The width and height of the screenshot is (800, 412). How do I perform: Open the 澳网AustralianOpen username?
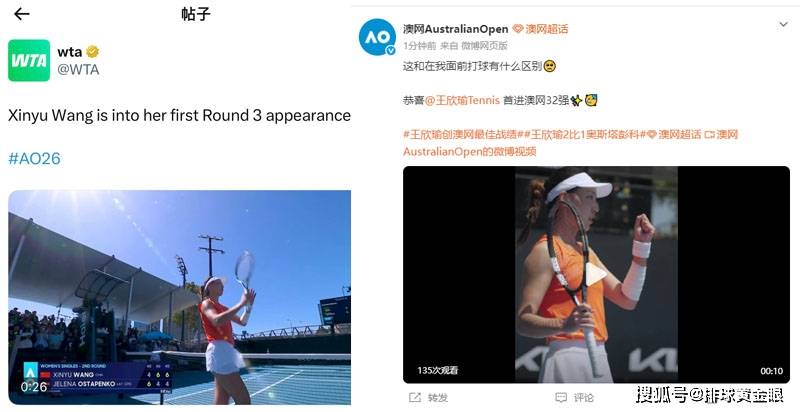(x=456, y=29)
